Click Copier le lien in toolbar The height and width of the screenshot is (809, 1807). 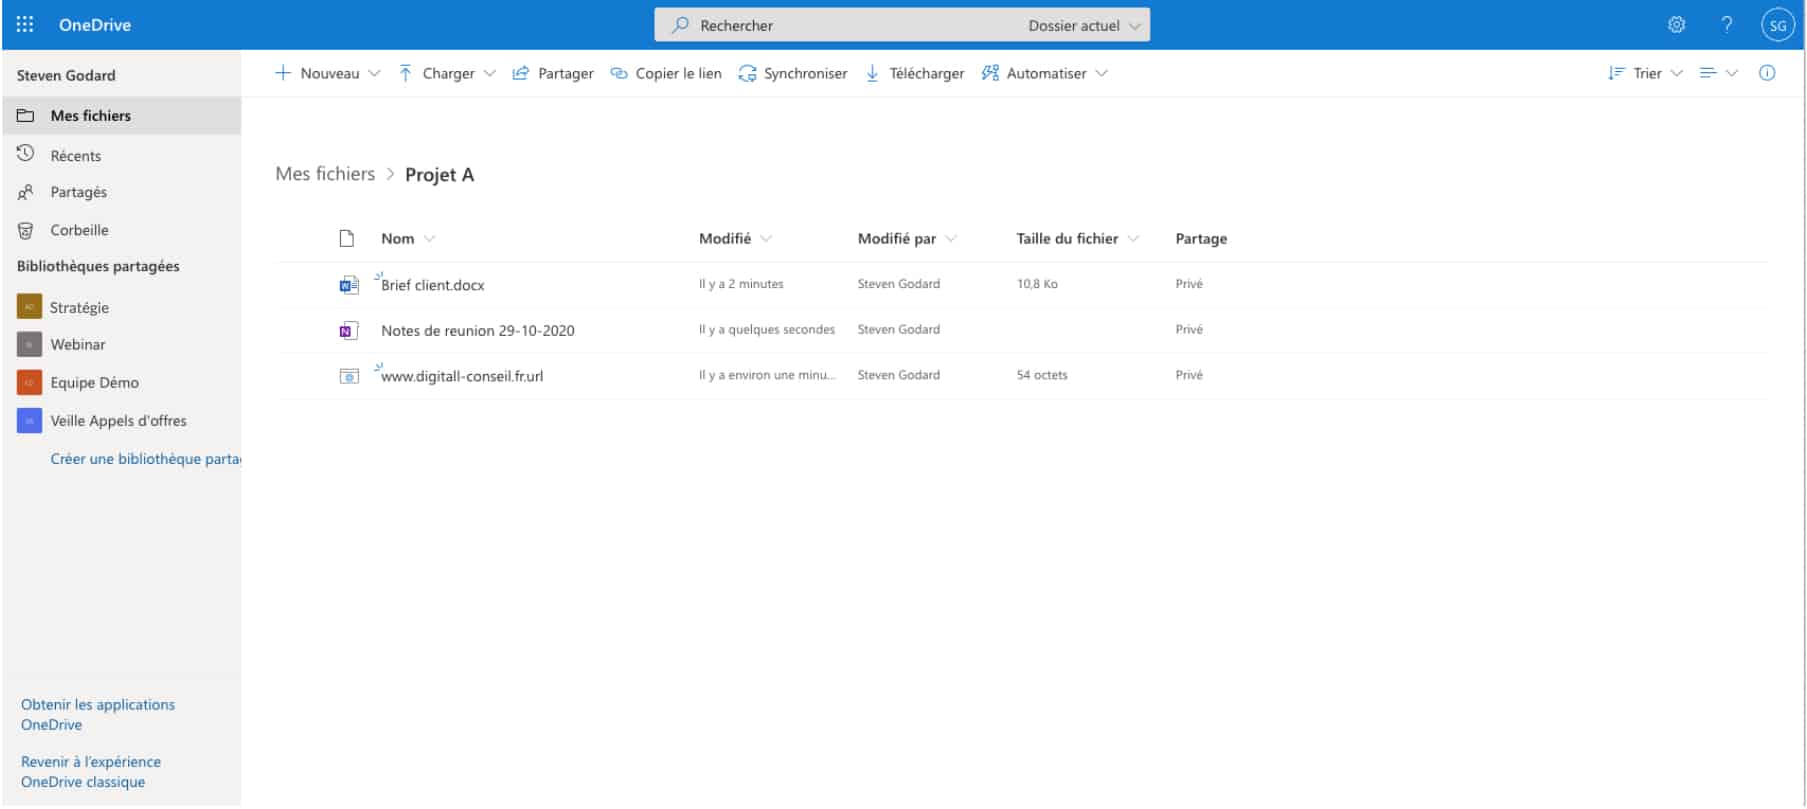(x=666, y=73)
